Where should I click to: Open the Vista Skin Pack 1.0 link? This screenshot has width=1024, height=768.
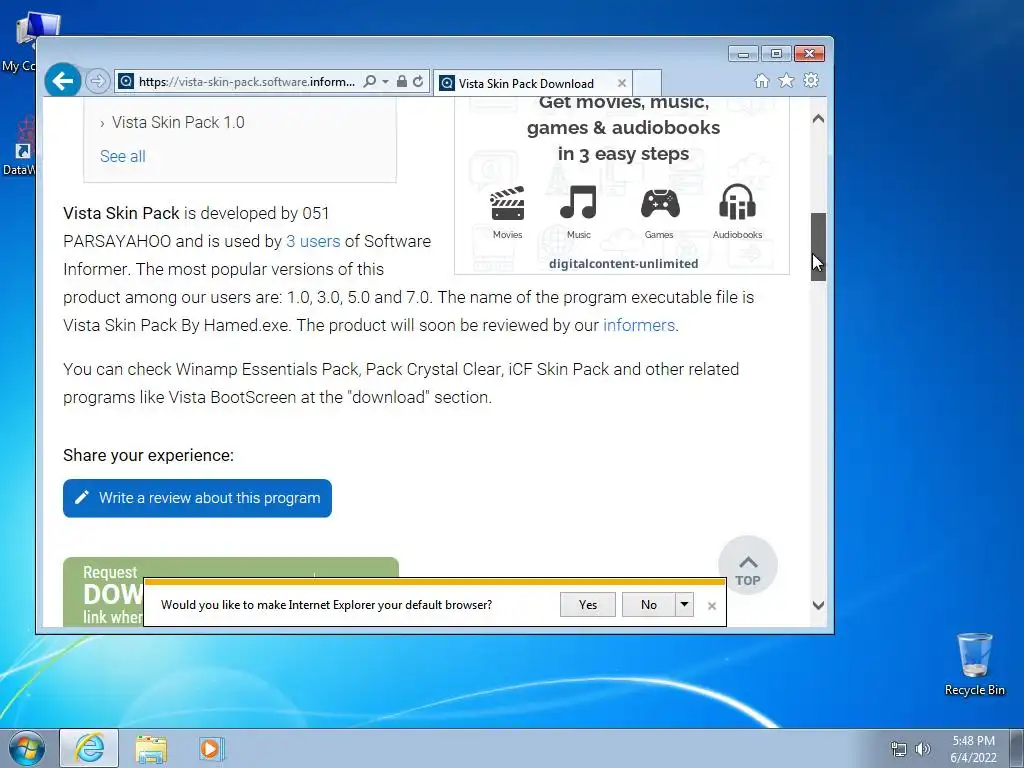178,122
